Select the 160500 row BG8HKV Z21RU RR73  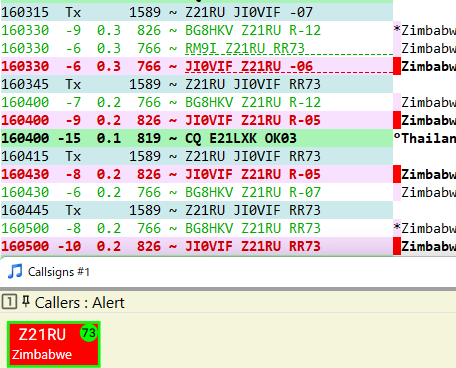197,228
